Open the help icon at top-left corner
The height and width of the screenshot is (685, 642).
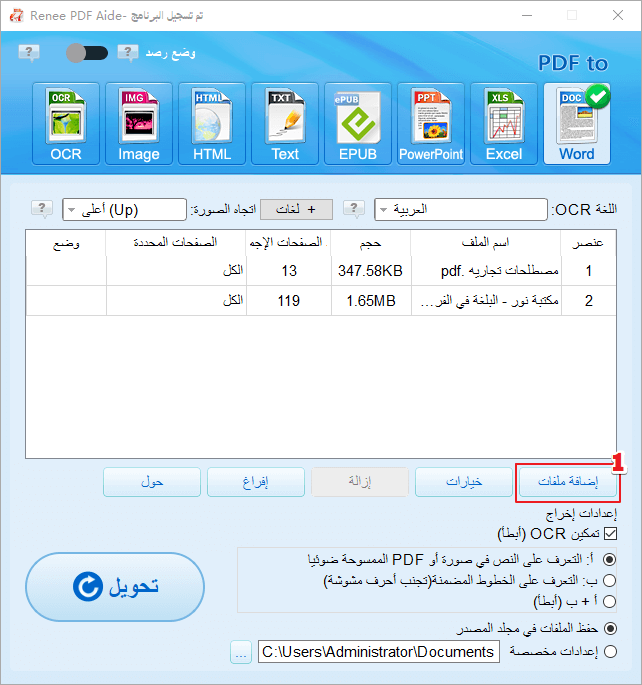29,53
